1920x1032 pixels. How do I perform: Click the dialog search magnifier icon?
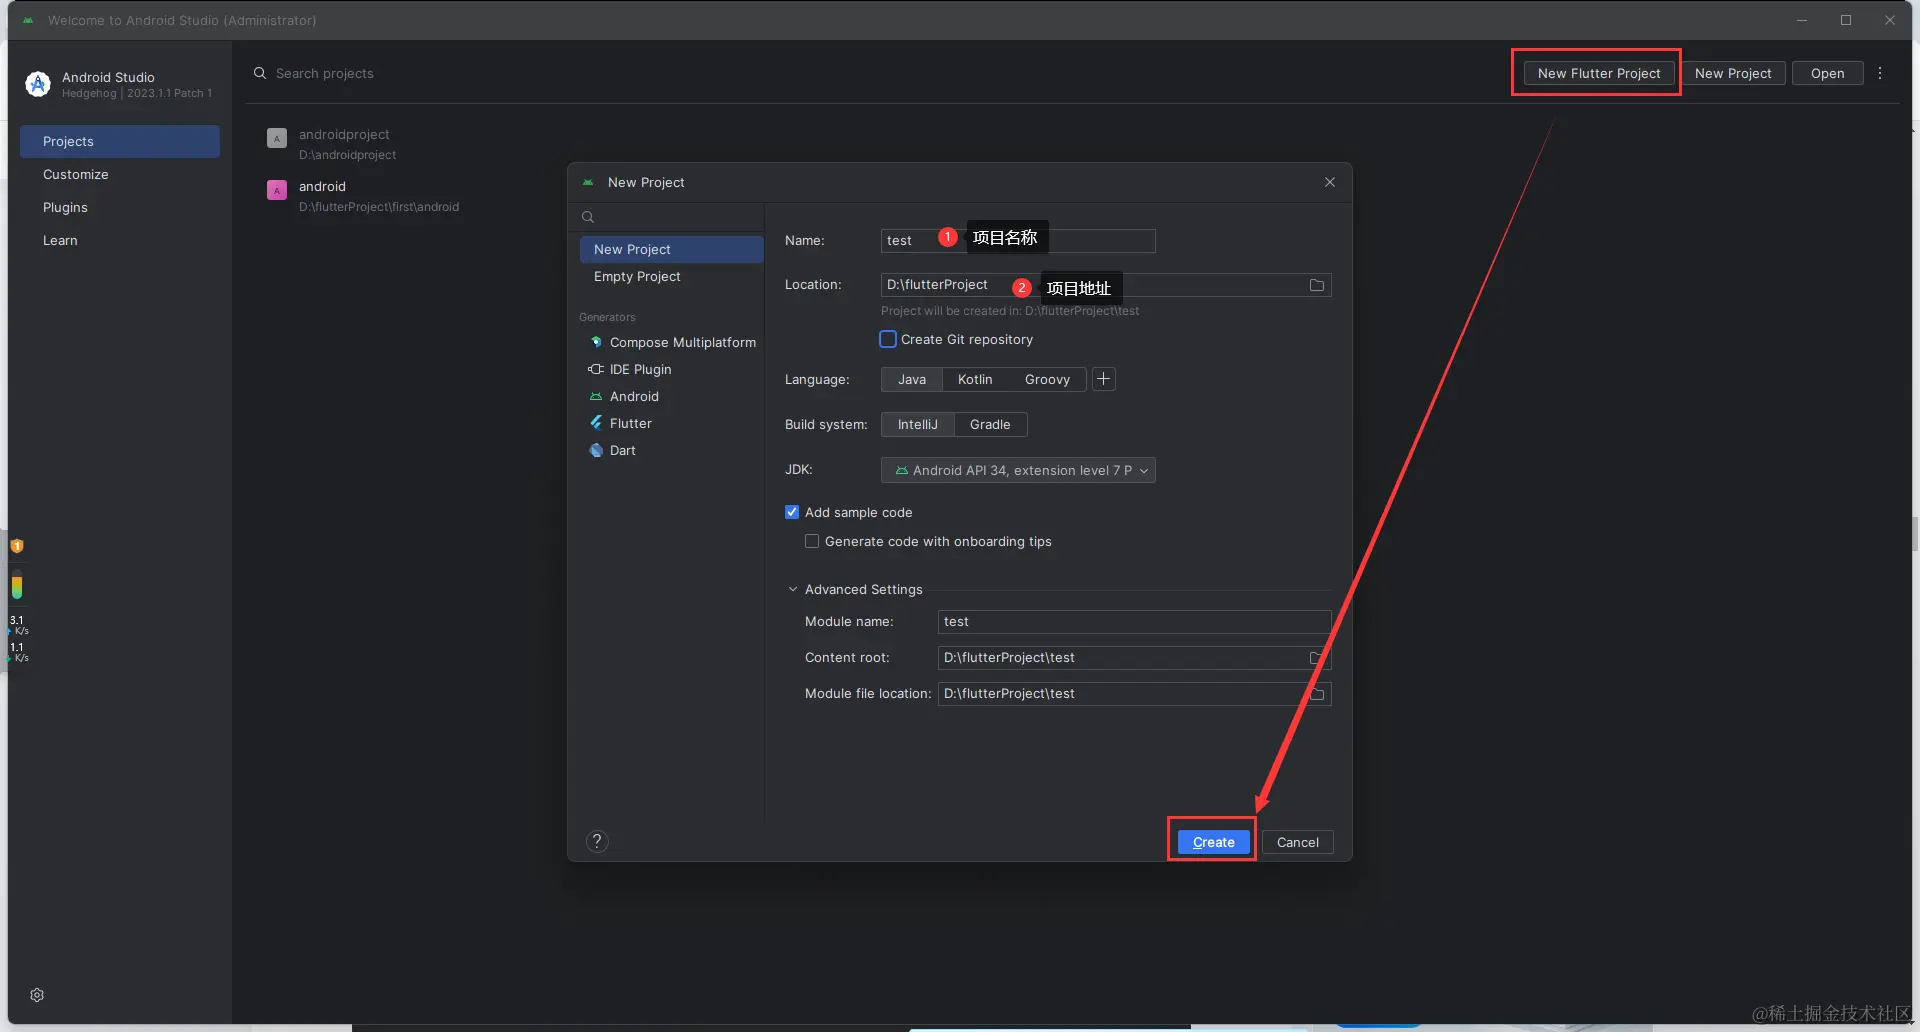click(588, 217)
